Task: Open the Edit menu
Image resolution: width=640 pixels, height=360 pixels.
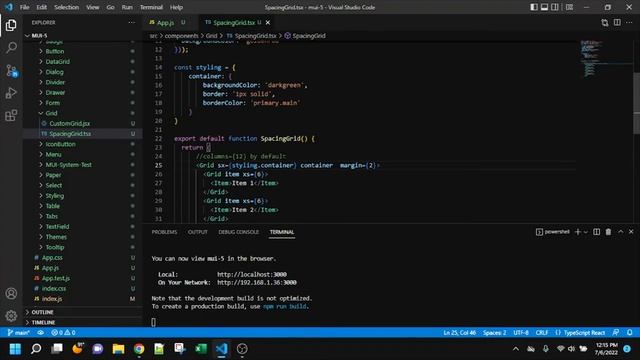Action: (x=41, y=7)
